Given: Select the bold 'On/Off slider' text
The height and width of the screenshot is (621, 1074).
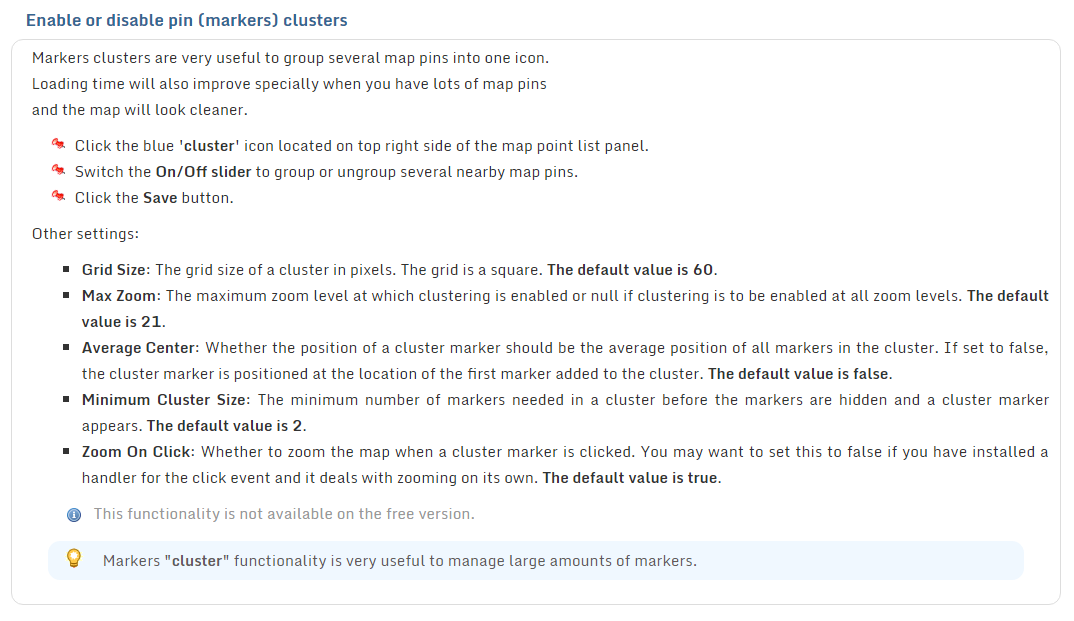Looking at the screenshot, I should tap(203, 172).
